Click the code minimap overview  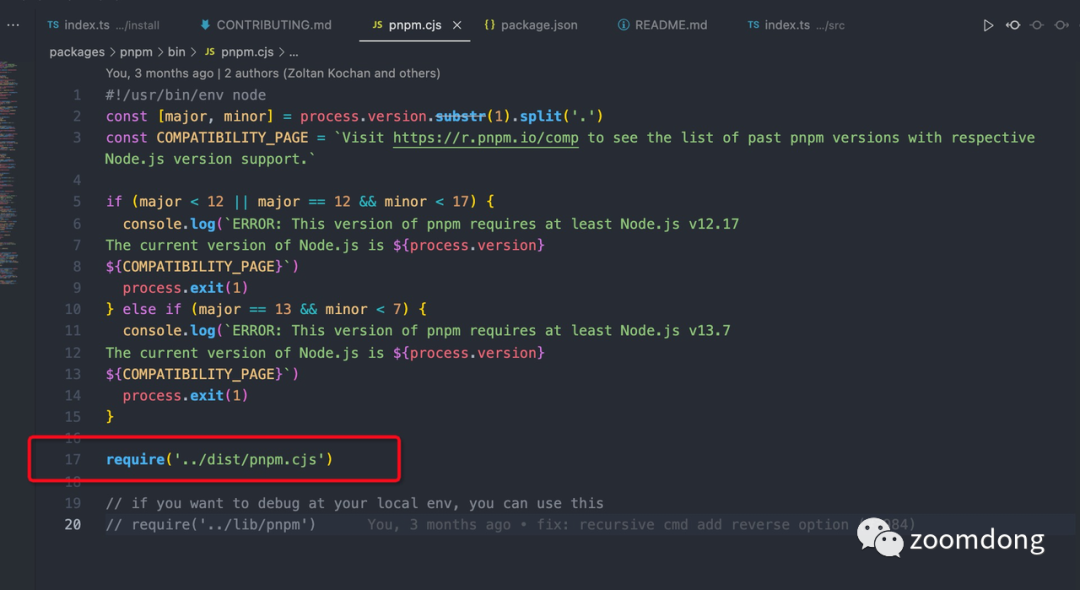8,172
